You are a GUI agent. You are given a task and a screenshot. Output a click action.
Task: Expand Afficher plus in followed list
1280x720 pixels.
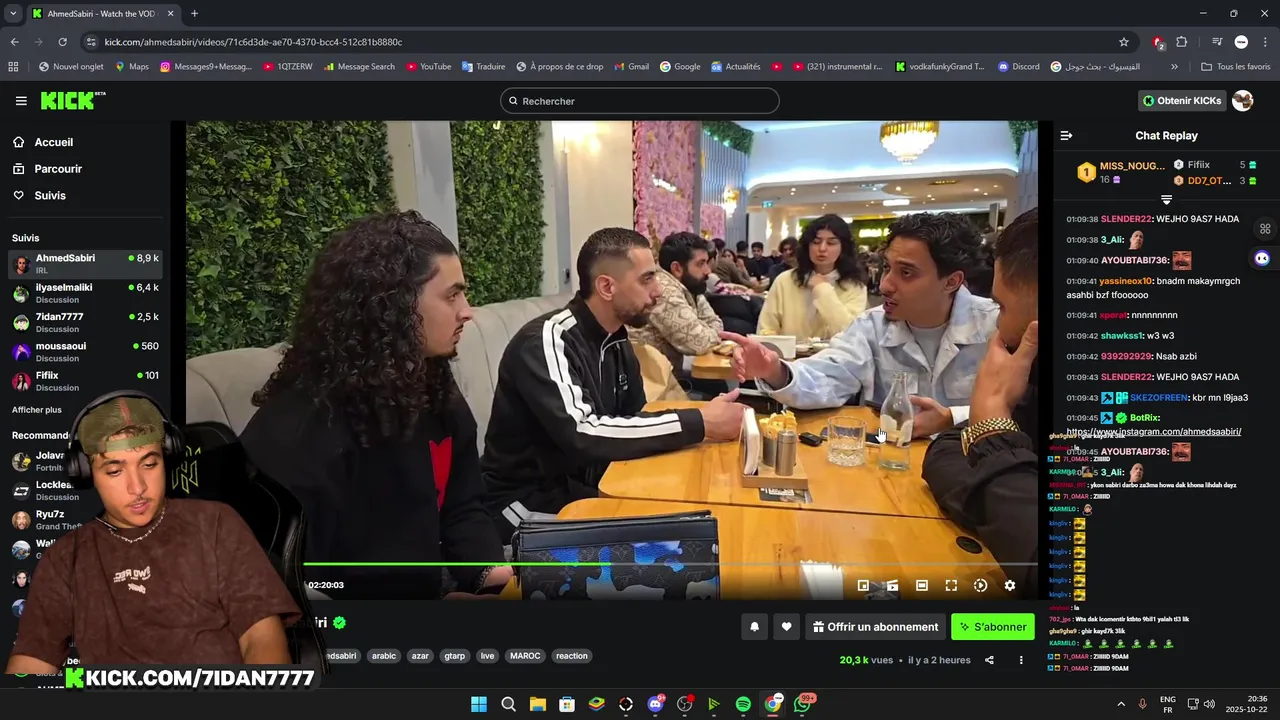pyautogui.click(x=37, y=410)
